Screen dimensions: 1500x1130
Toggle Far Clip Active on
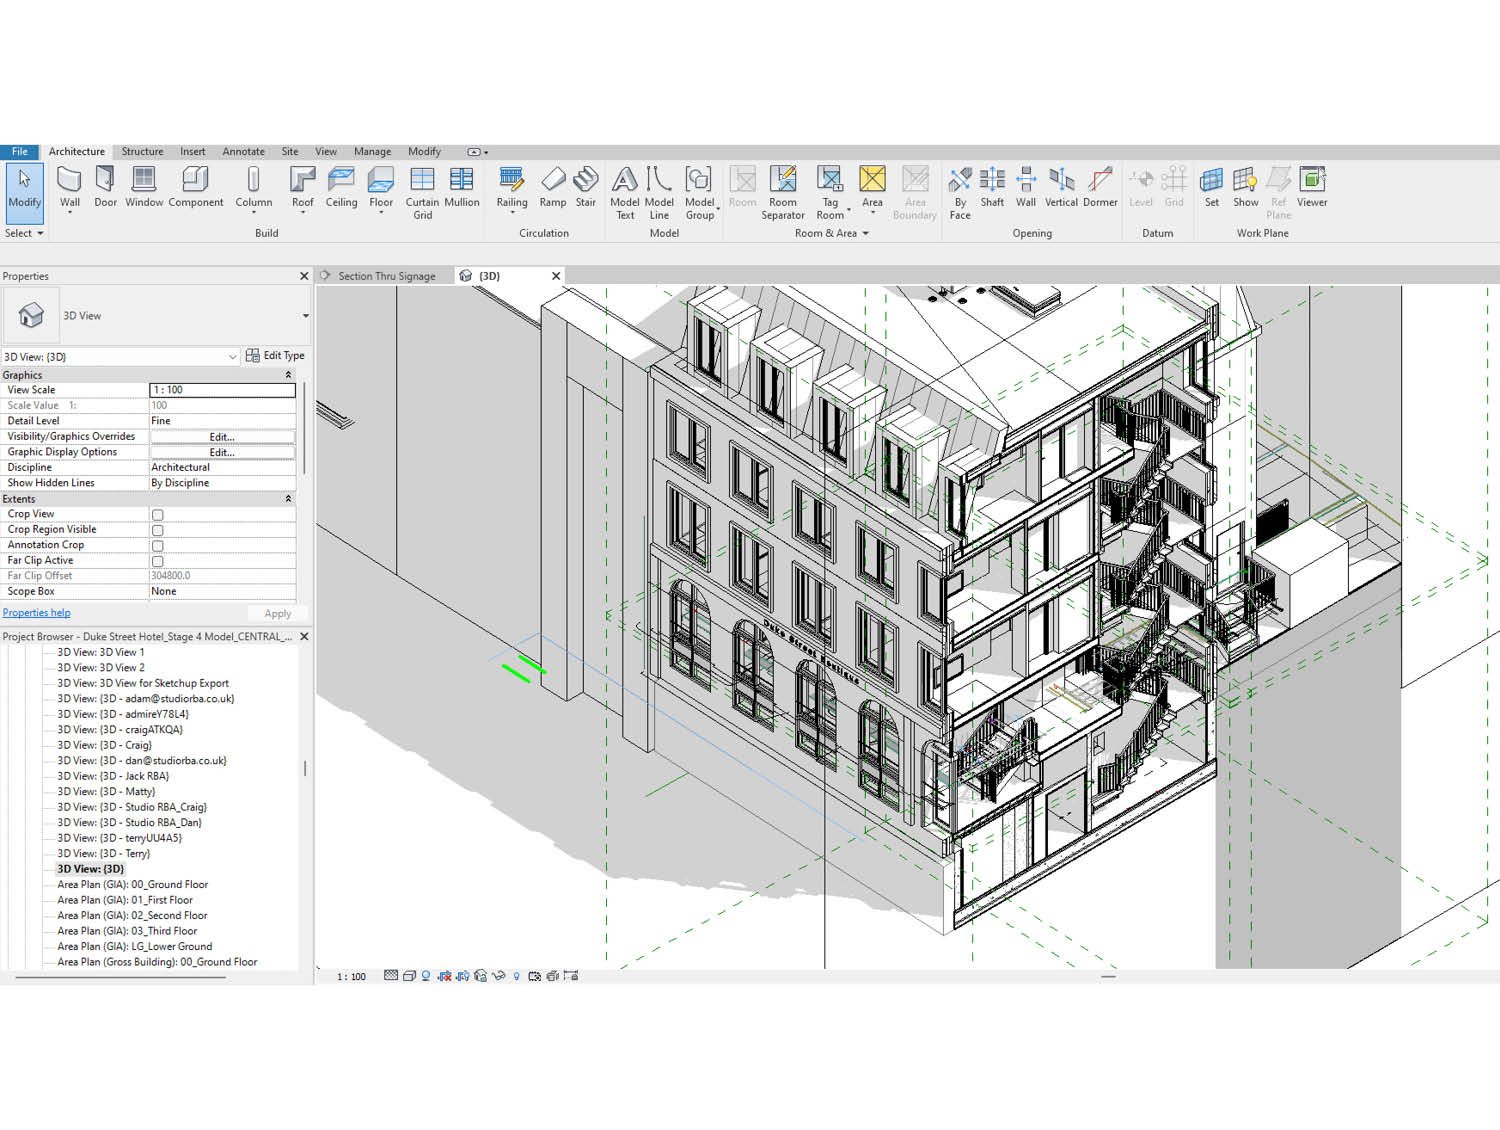(157, 561)
